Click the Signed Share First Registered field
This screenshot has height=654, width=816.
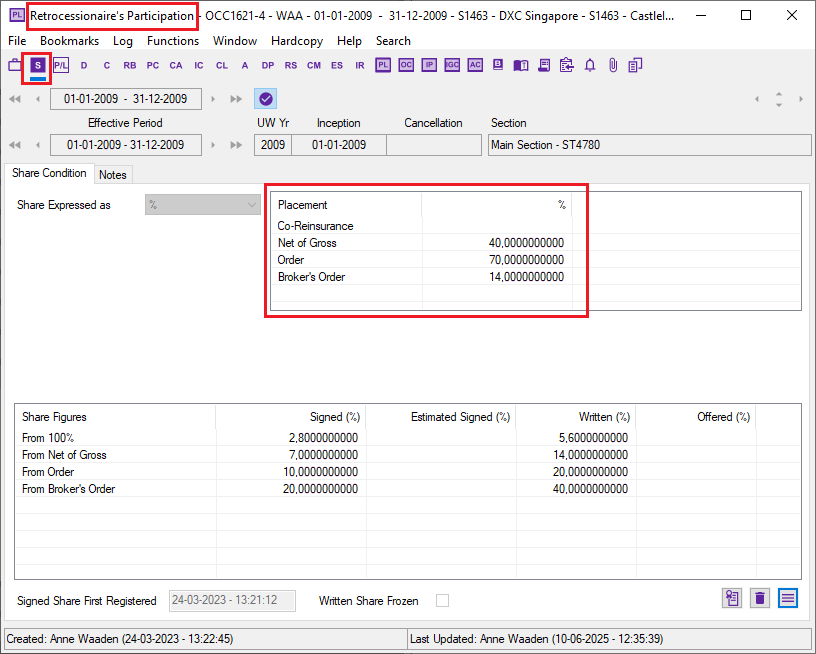[232, 601]
